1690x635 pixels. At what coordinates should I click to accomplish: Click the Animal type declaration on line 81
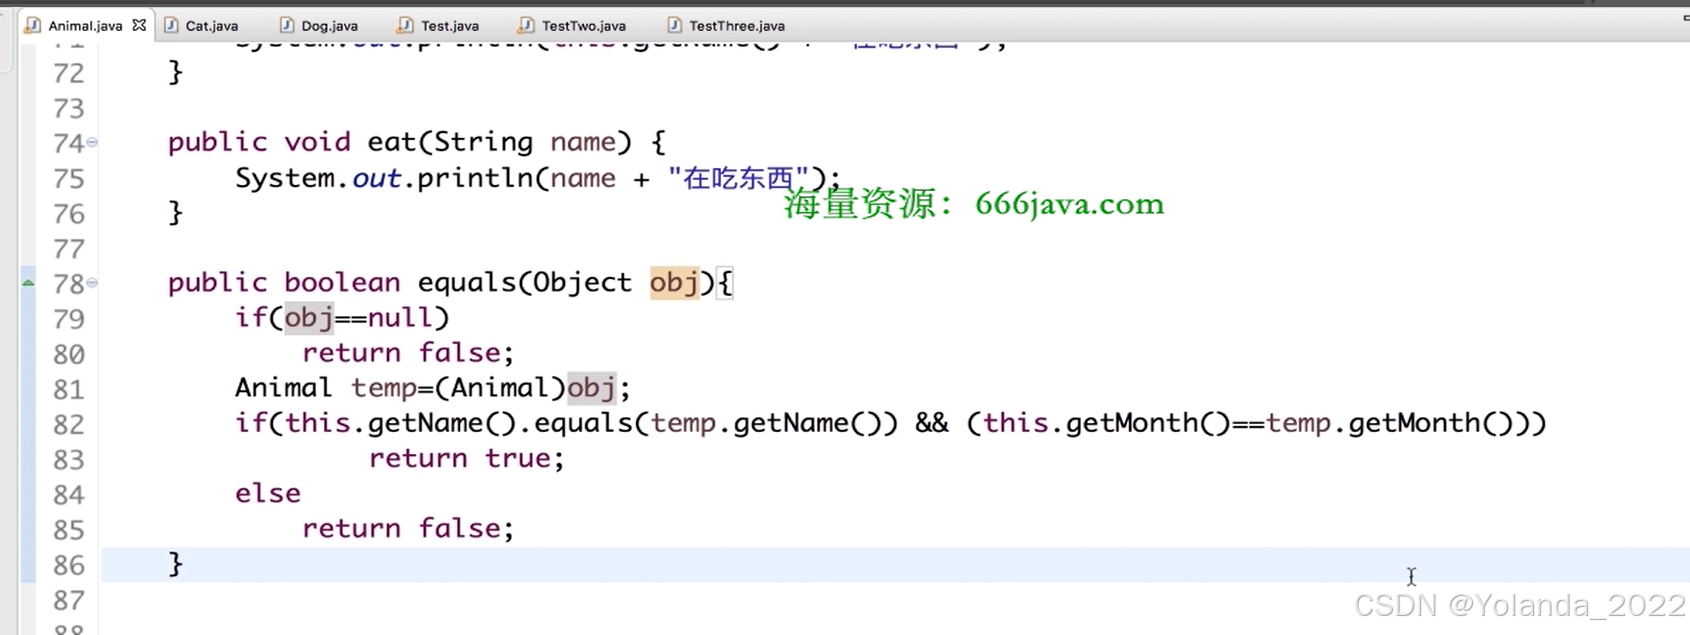(x=284, y=388)
